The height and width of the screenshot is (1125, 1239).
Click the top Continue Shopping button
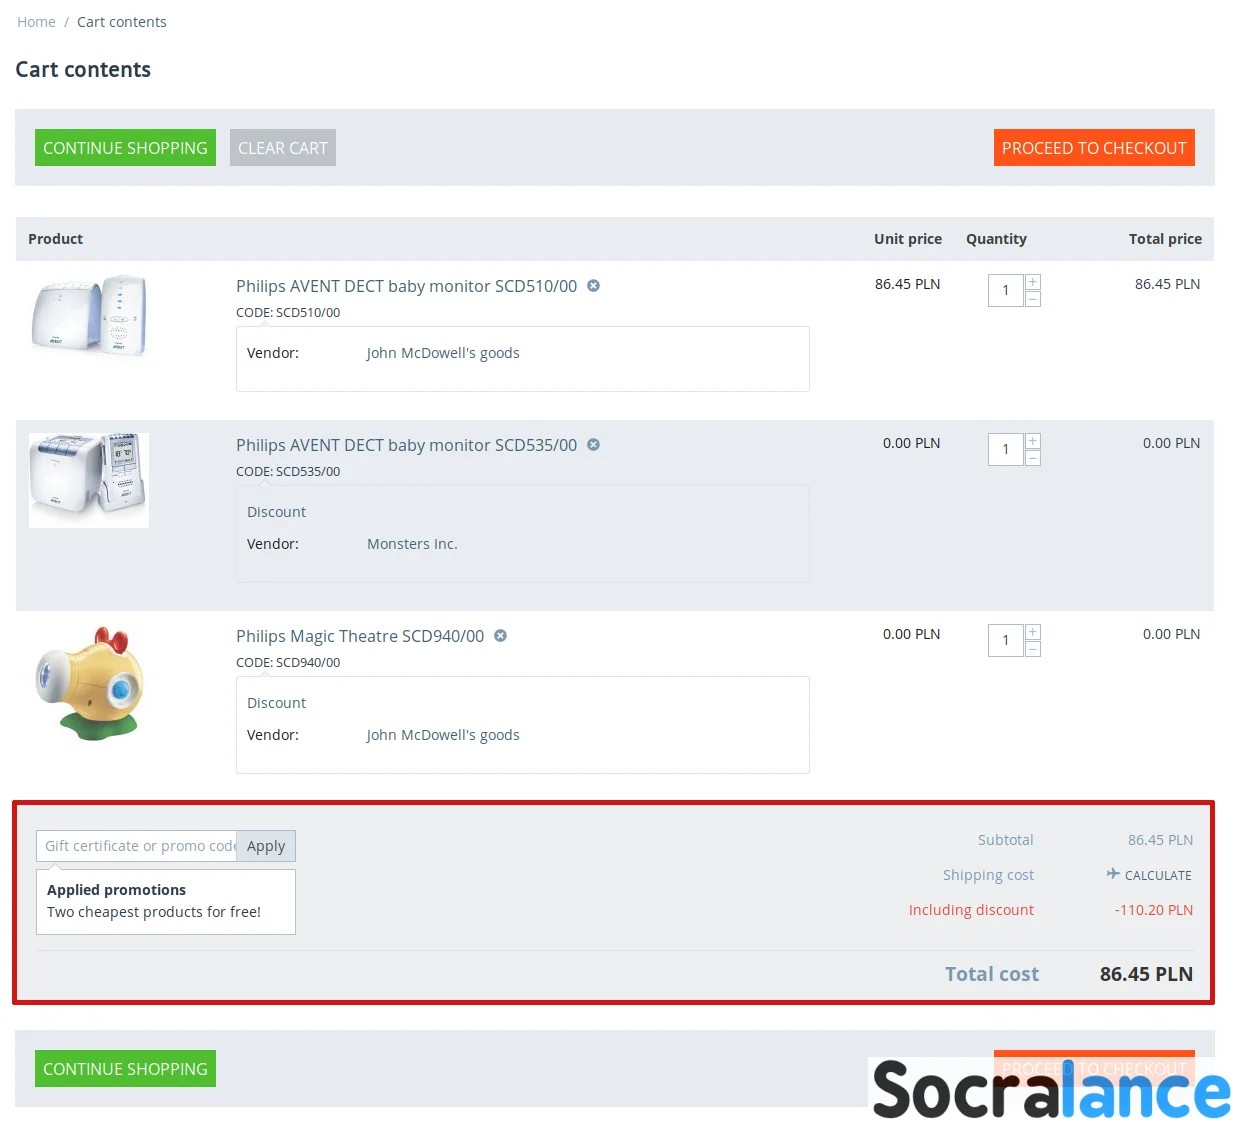125,148
